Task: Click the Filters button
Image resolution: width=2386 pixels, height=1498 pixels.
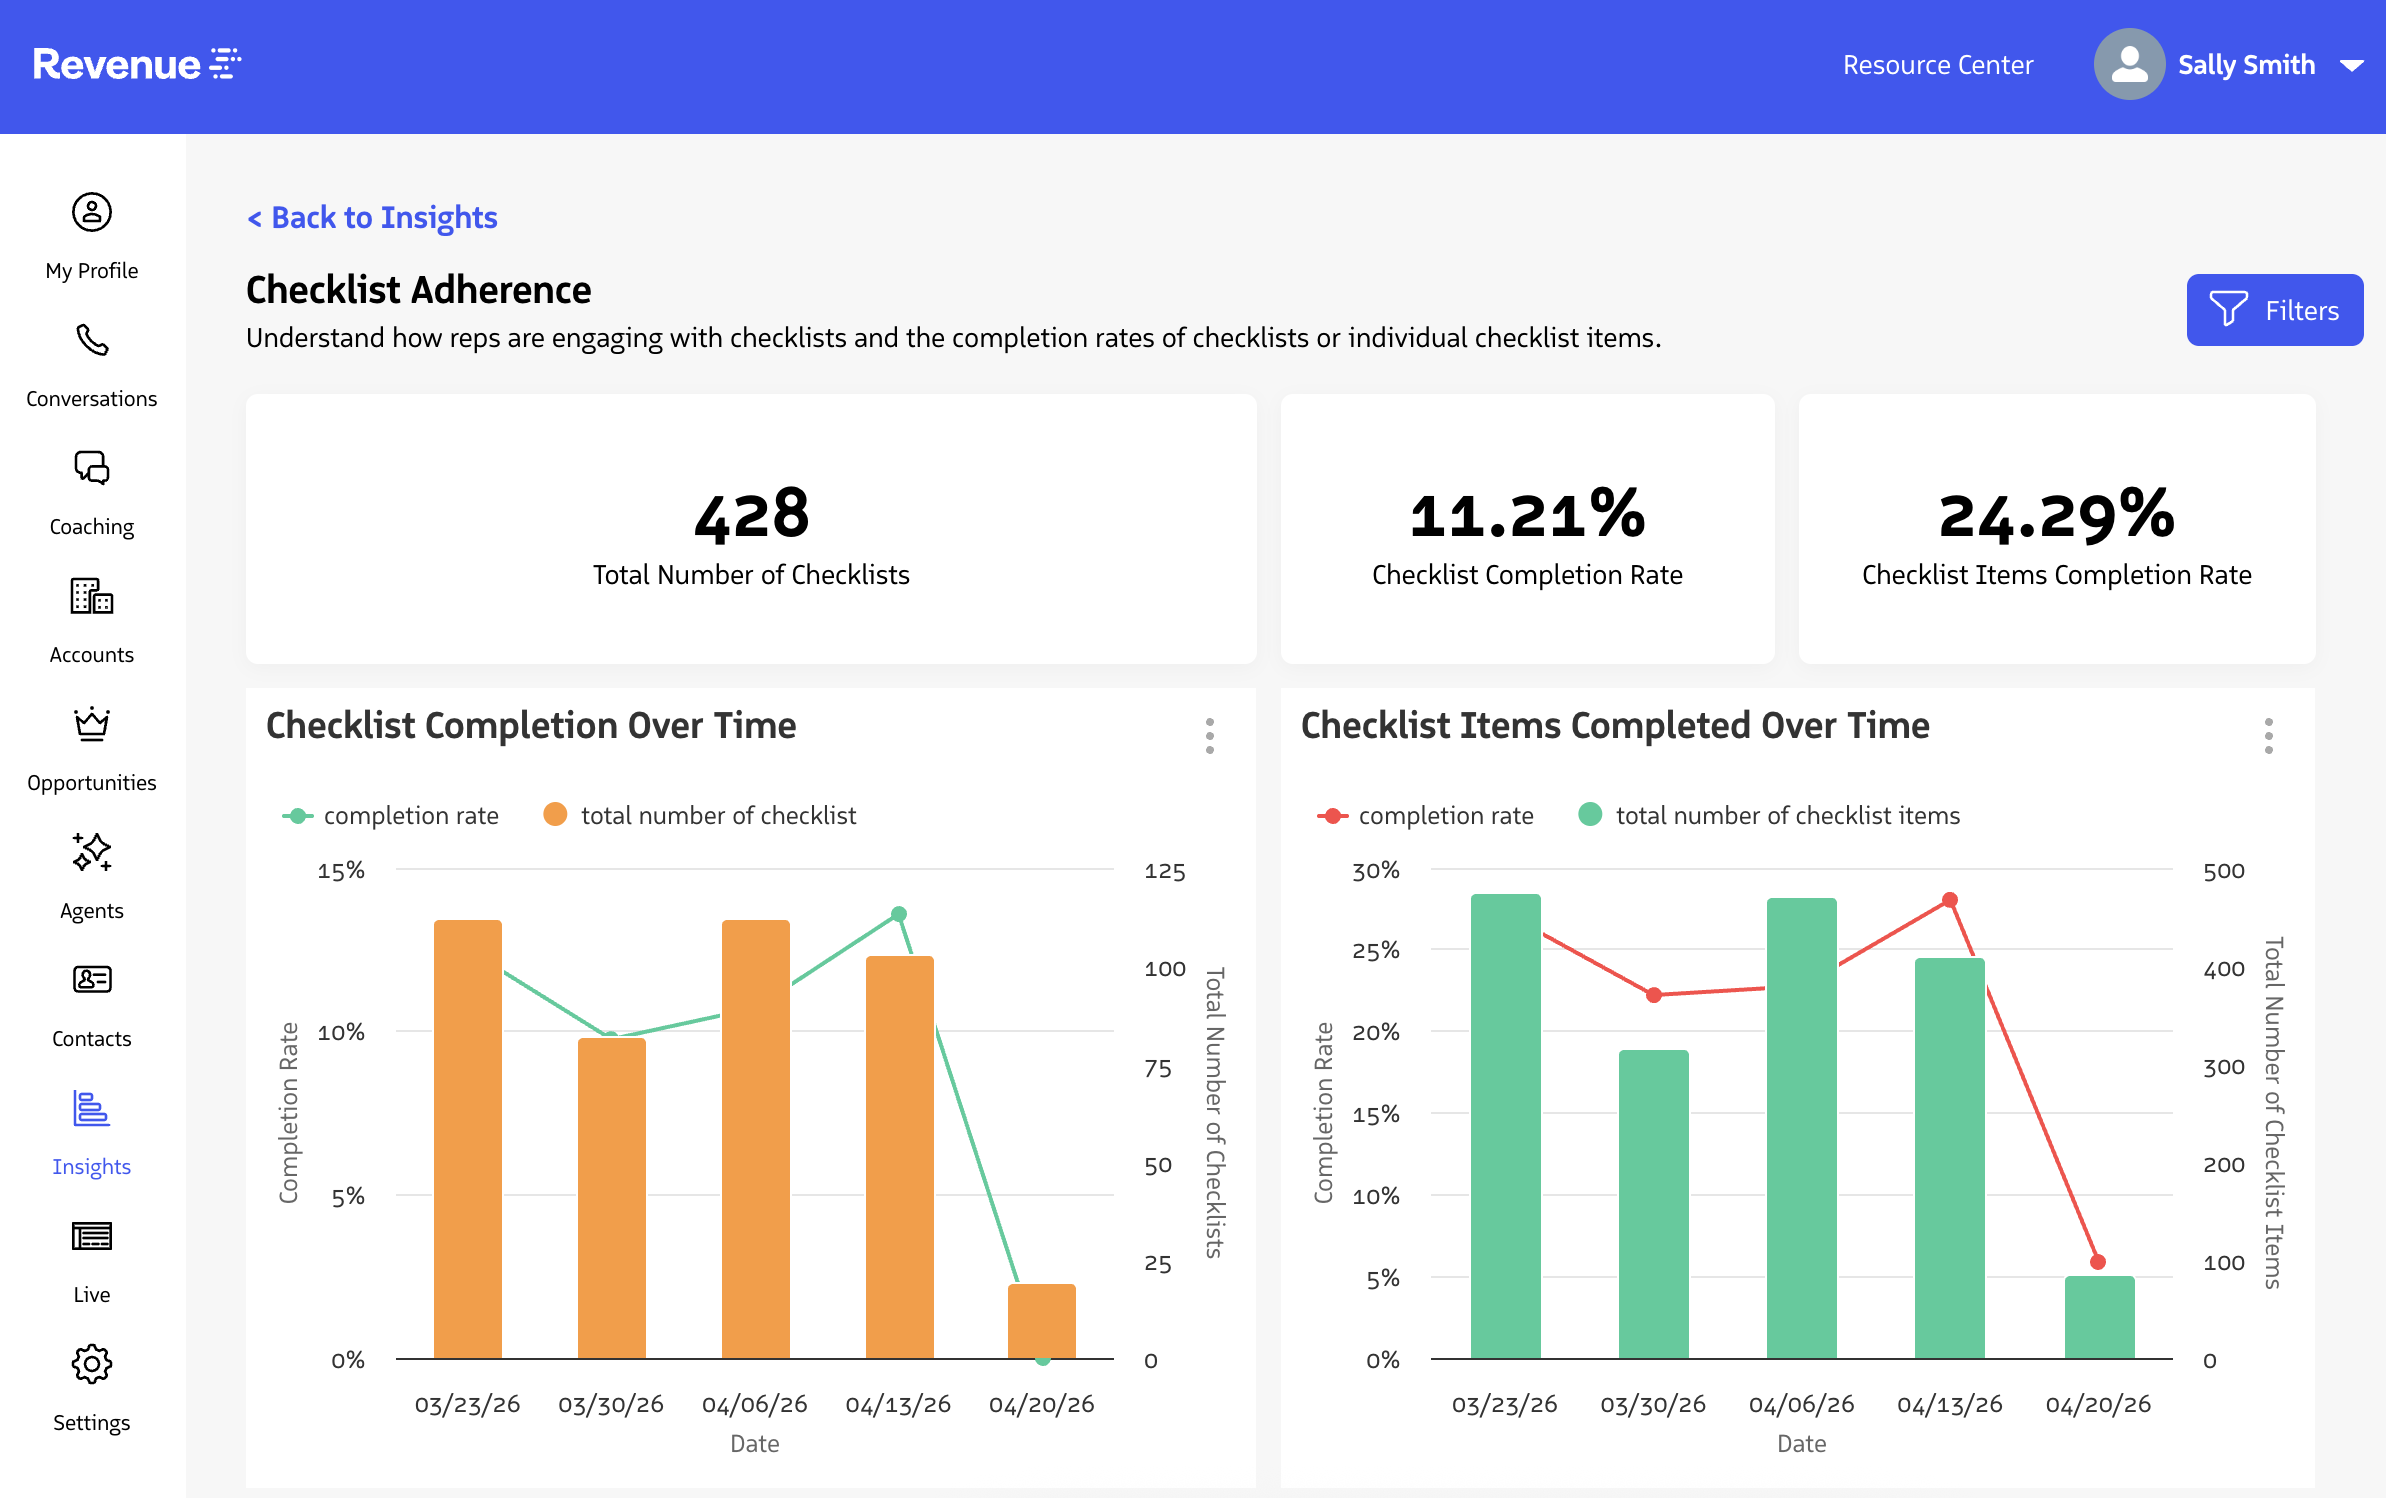Action: coord(2274,311)
